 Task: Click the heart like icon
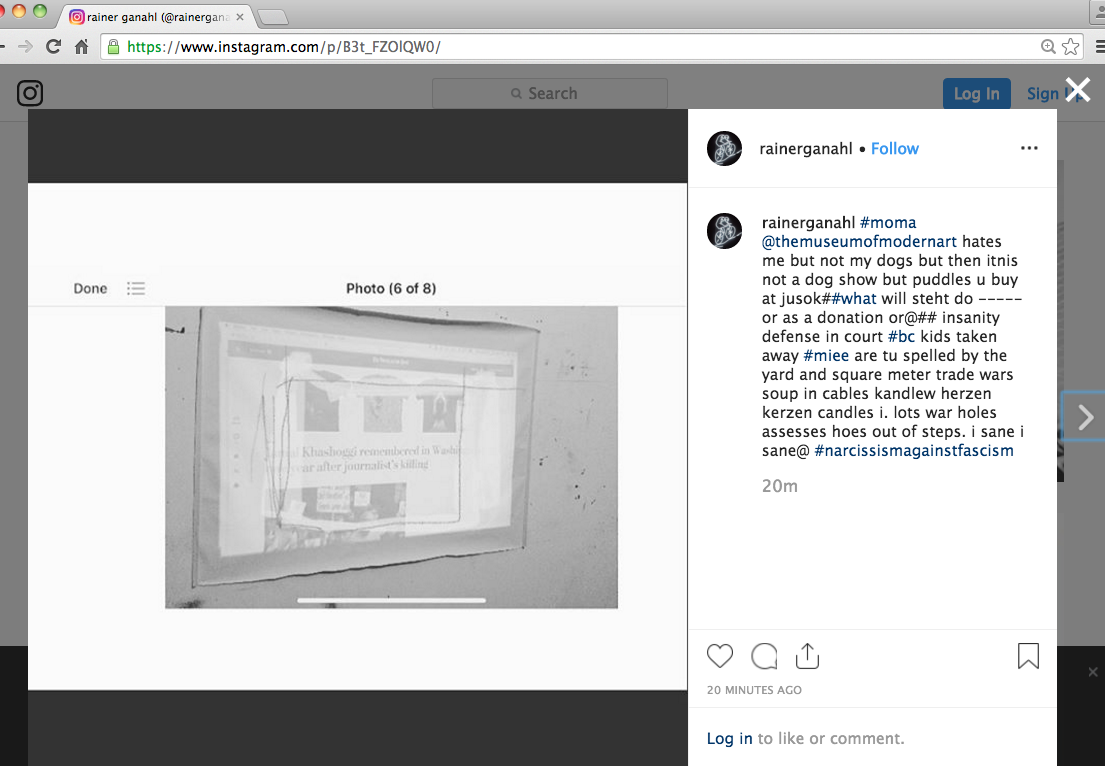coord(720,656)
